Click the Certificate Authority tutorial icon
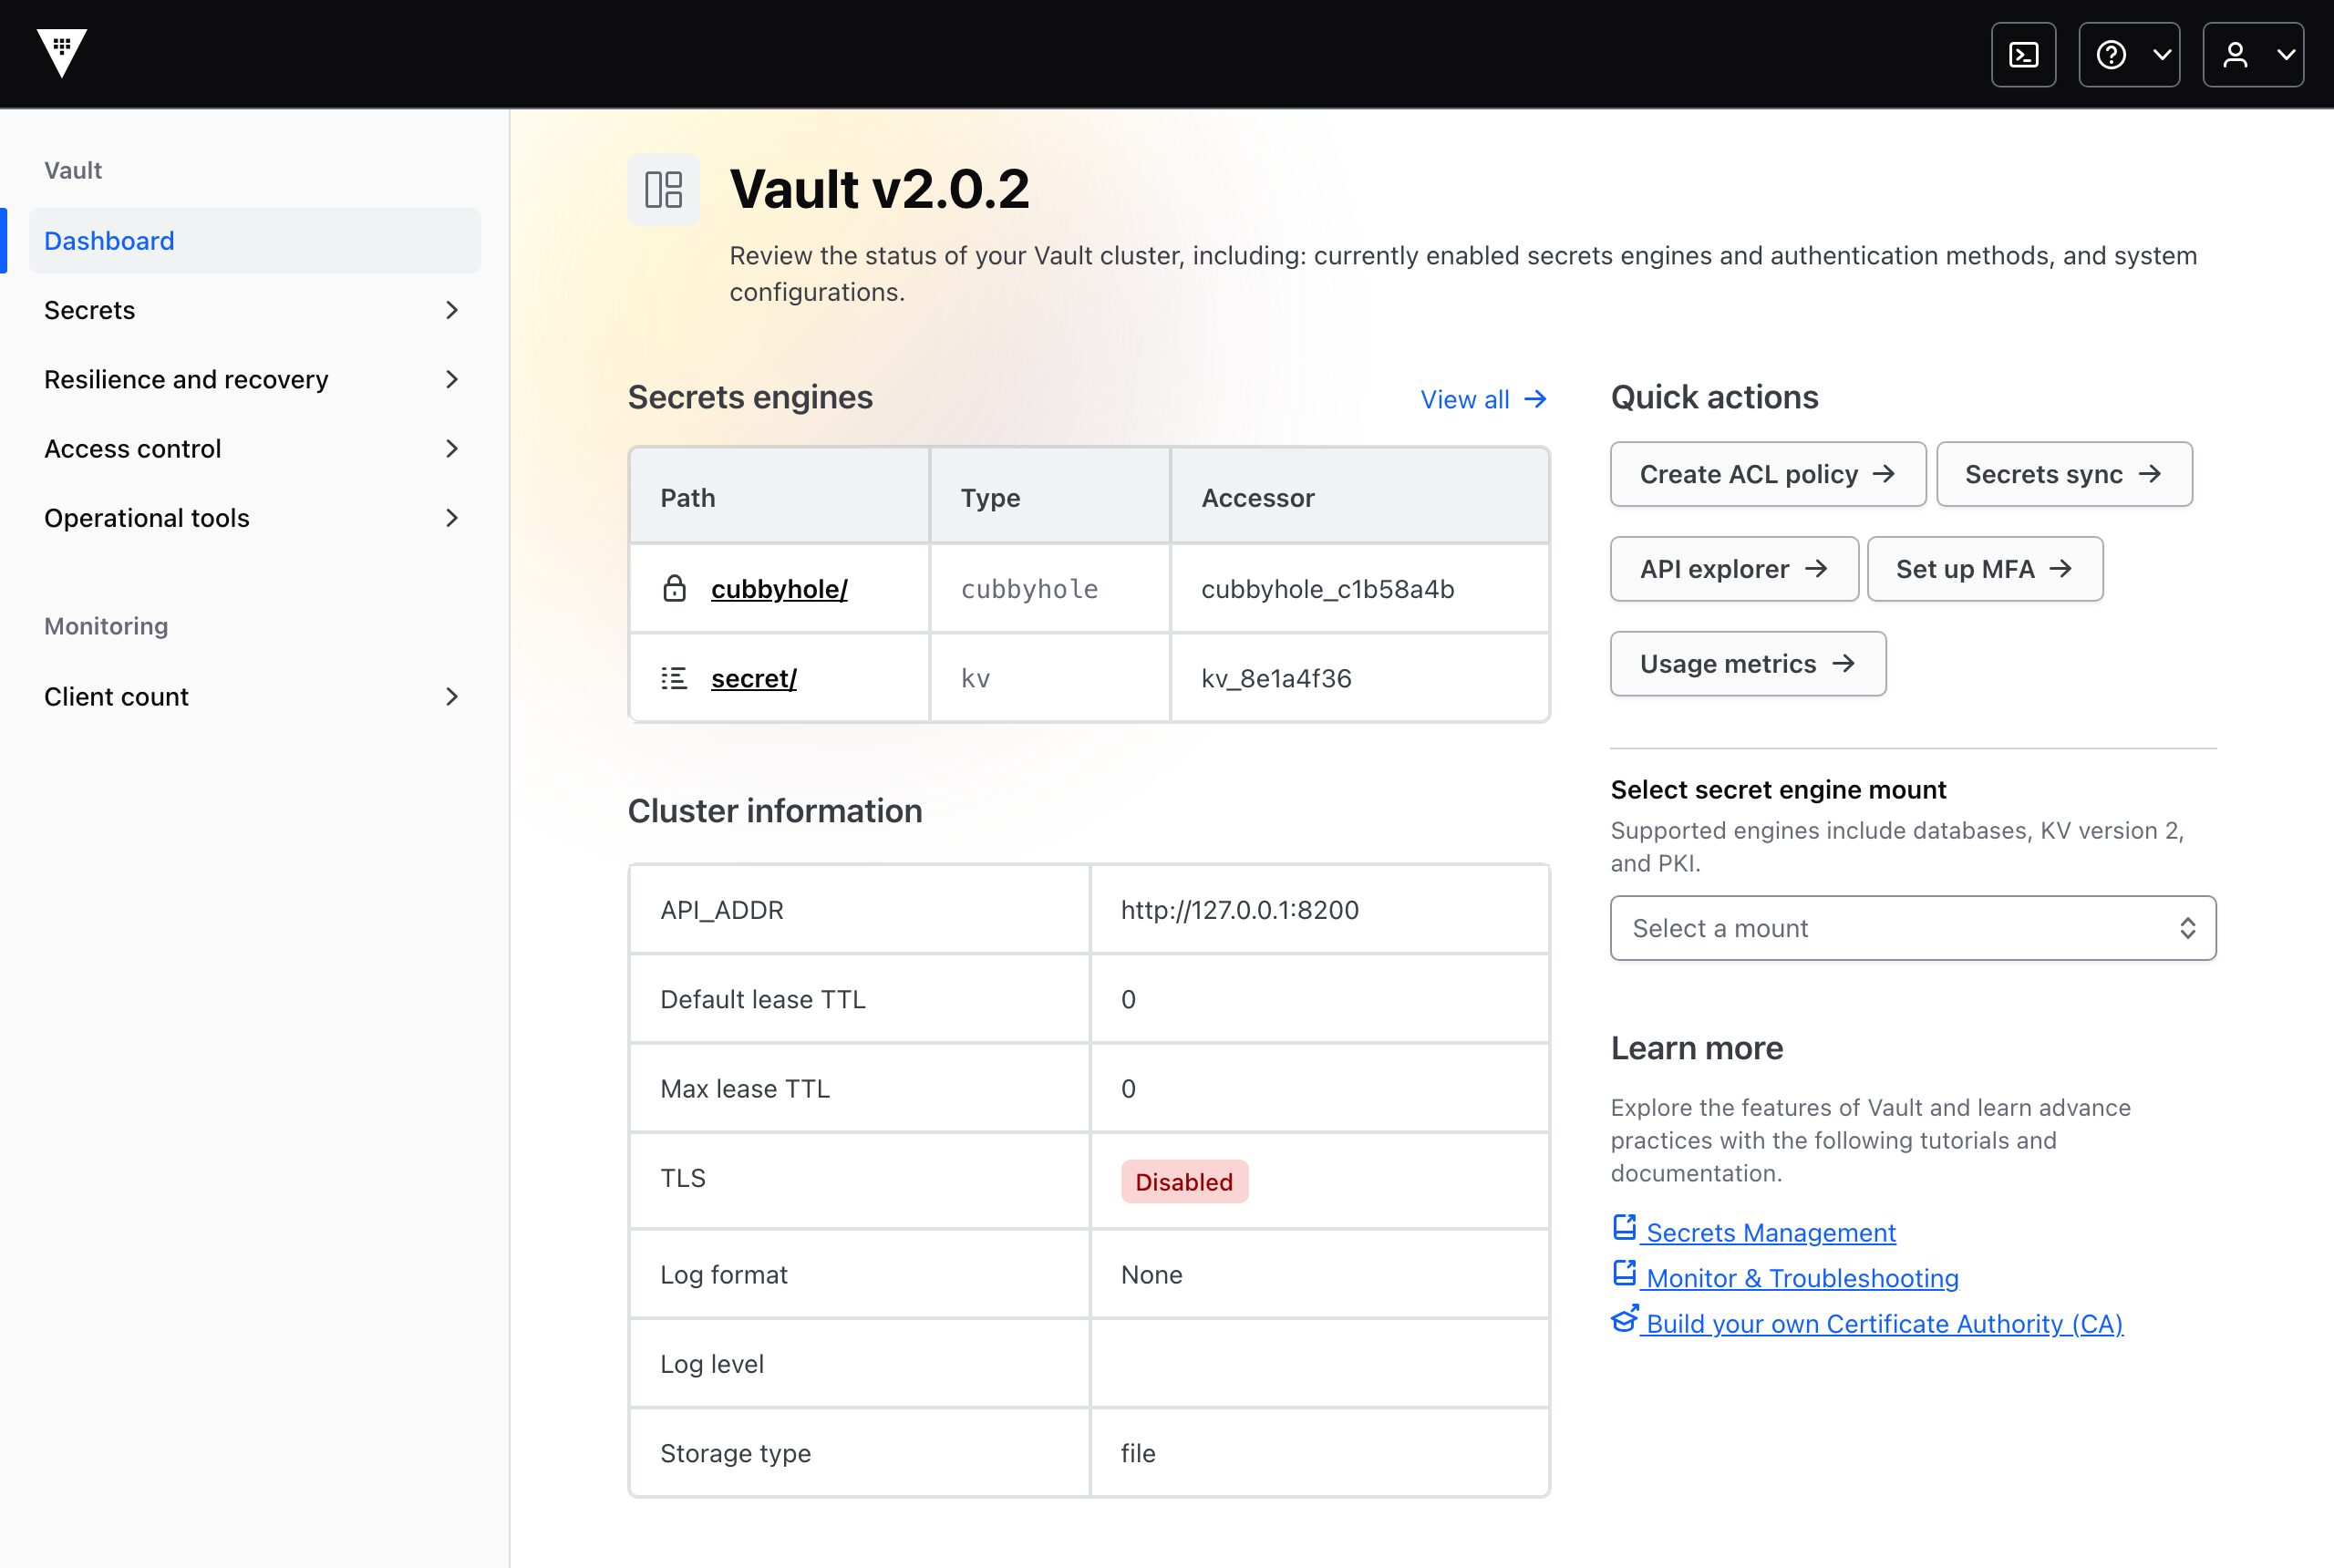The image size is (2334, 1568). tap(1624, 1319)
